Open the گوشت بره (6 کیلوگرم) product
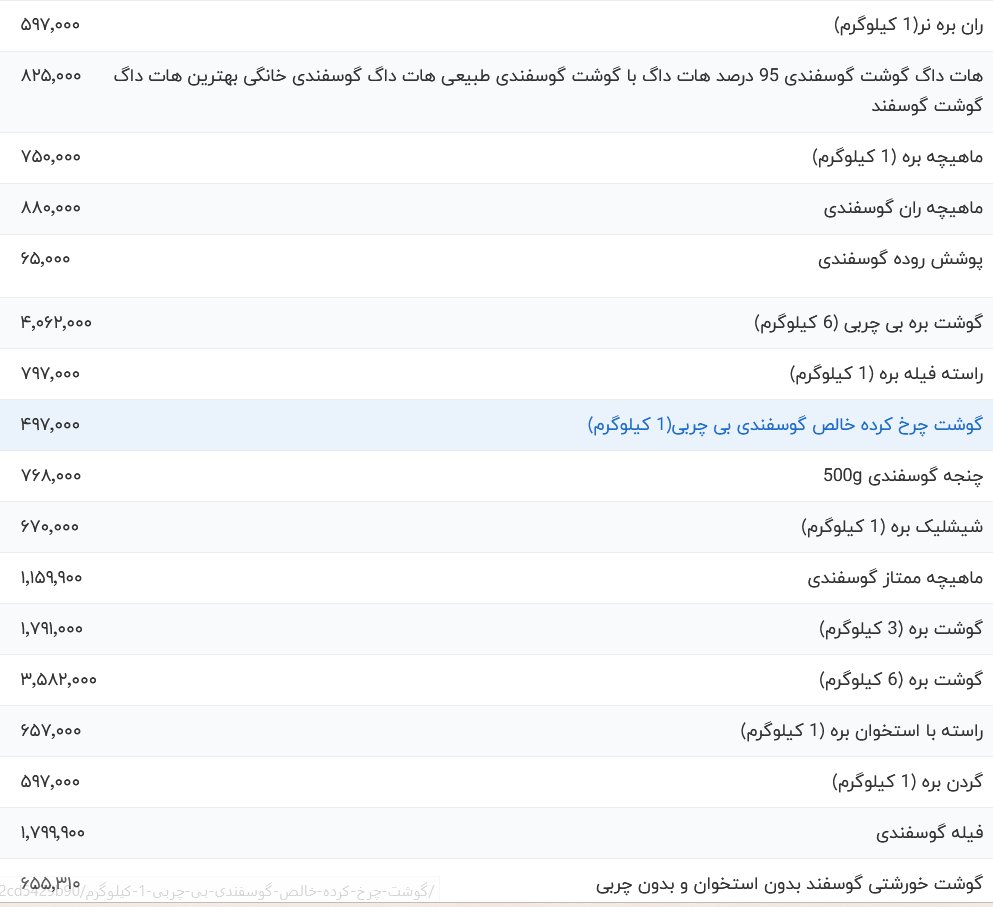Screen dimensions: 993x907 [901, 680]
